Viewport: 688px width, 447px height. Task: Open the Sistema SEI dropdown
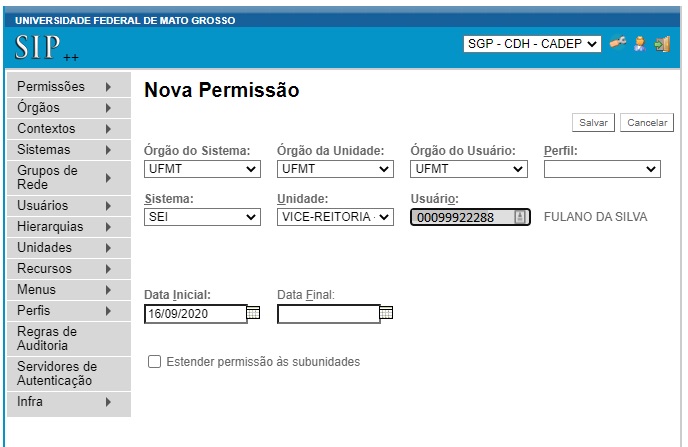pyautogui.click(x=202, y=217)
